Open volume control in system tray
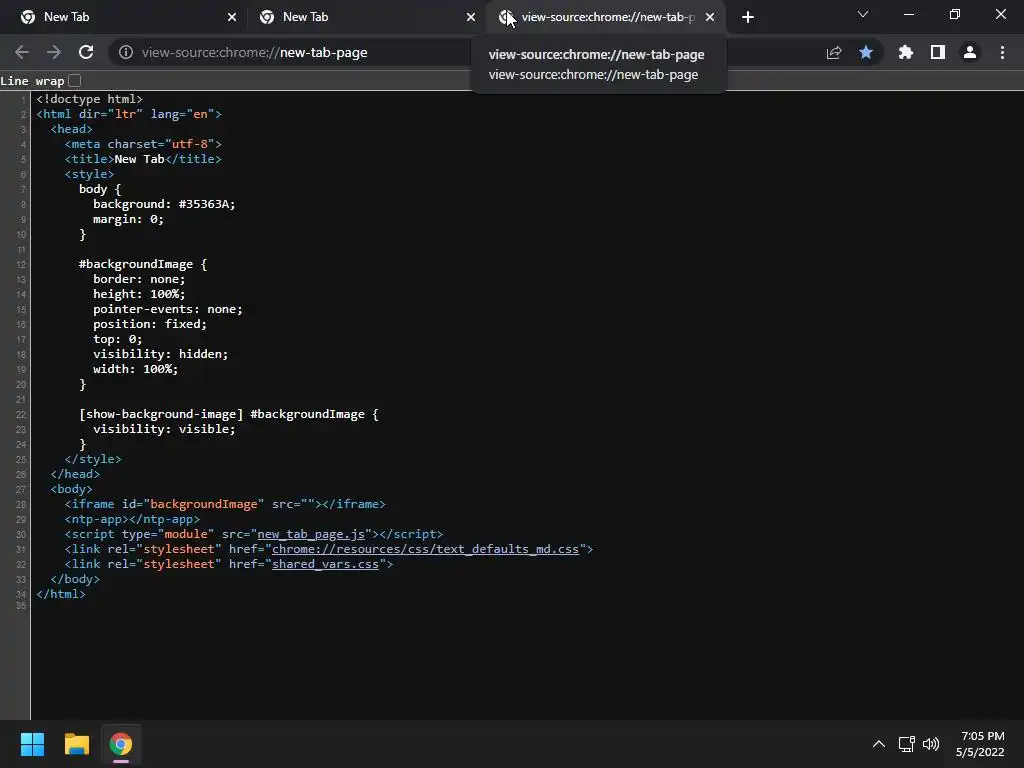The width and height of the screenshot is (1024, 768). (x=931, y=744)
